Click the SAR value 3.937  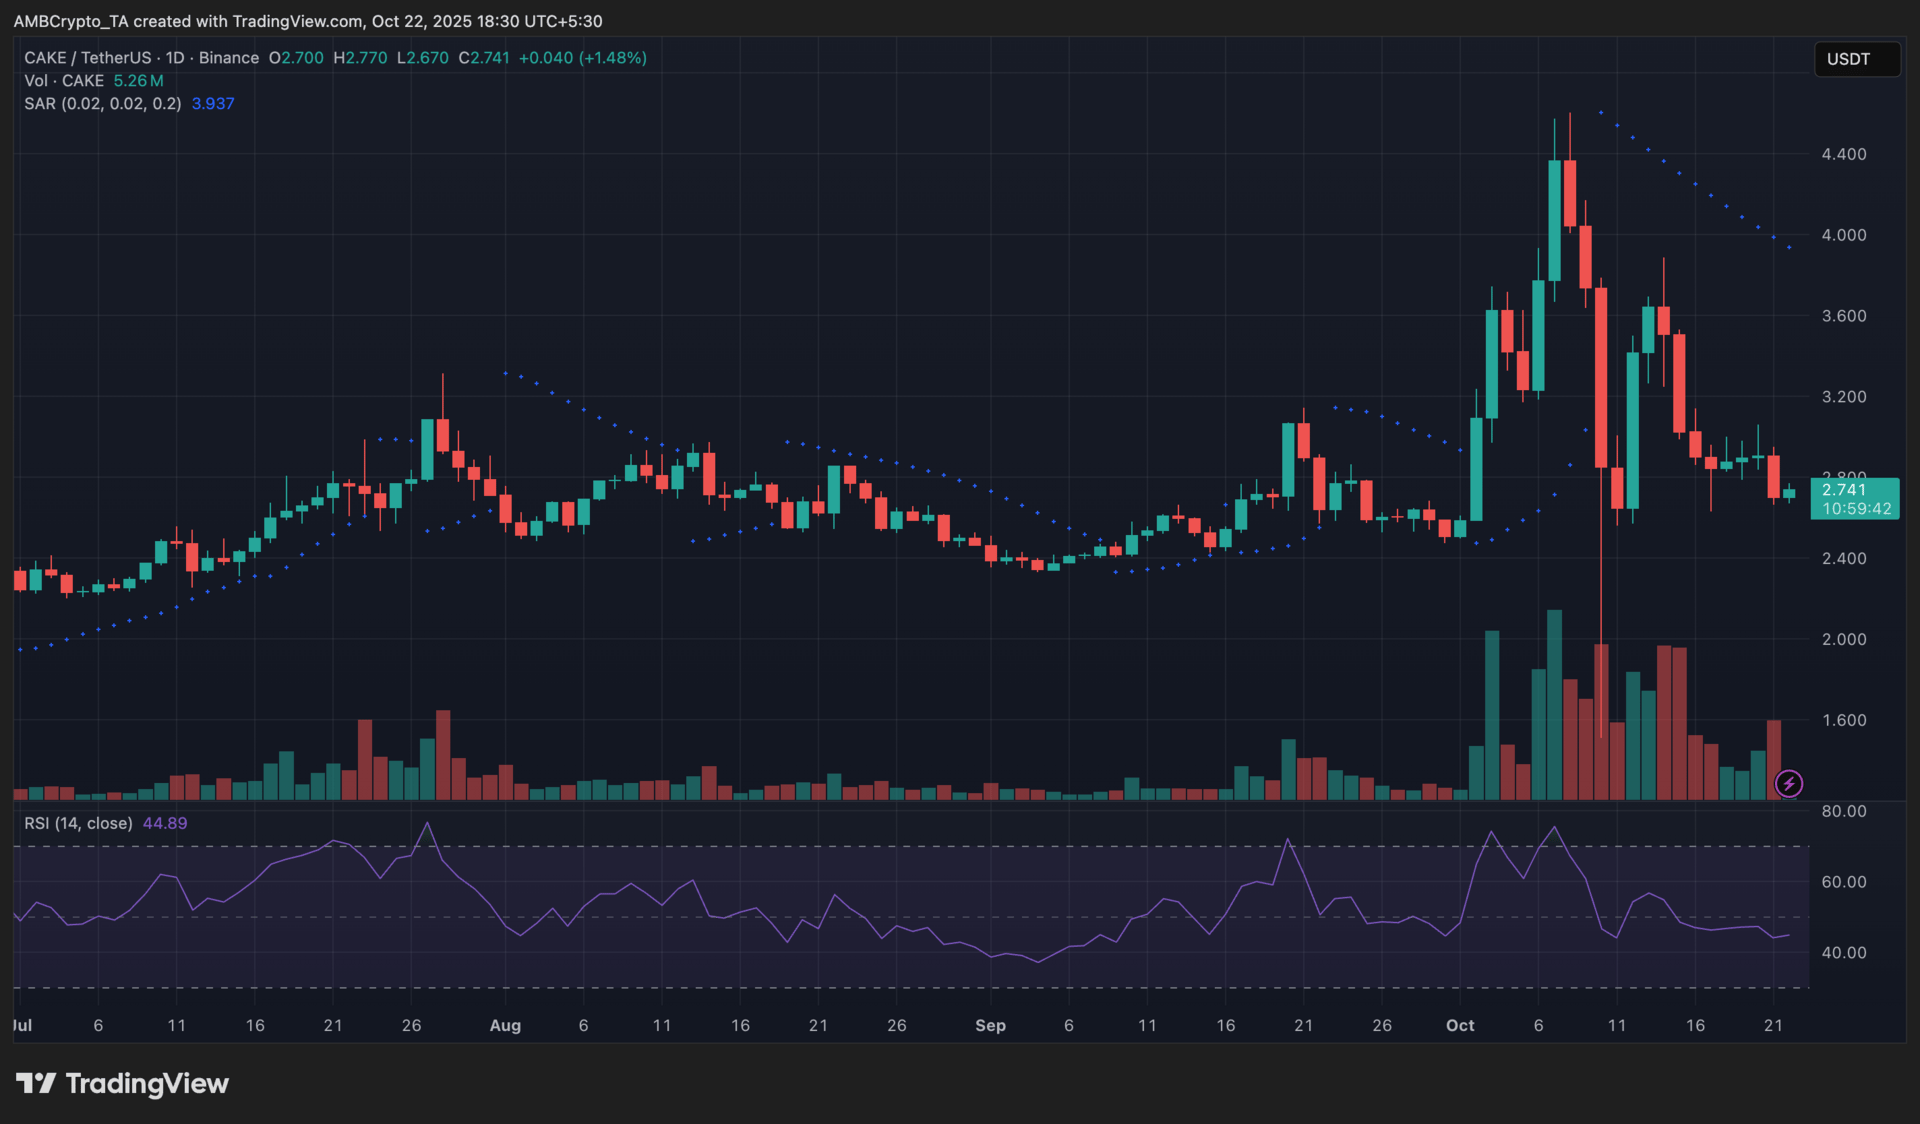pyautogui.click(x=212, y=104)
